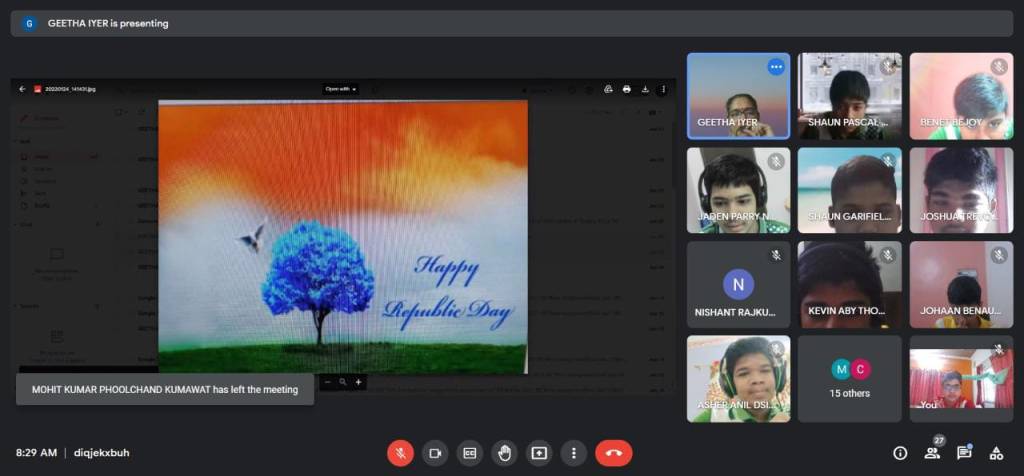Go back using the viewer's back arrow
Viewport: 1024px width, 476px height.
23,89
